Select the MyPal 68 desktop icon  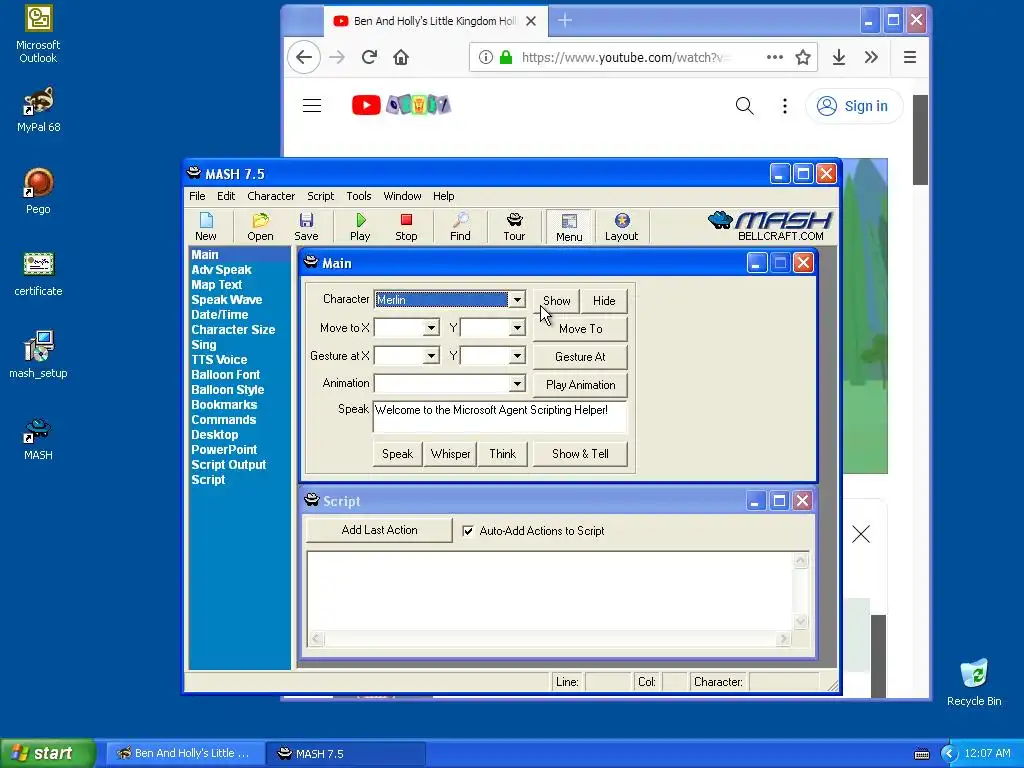tap(38, 109)
